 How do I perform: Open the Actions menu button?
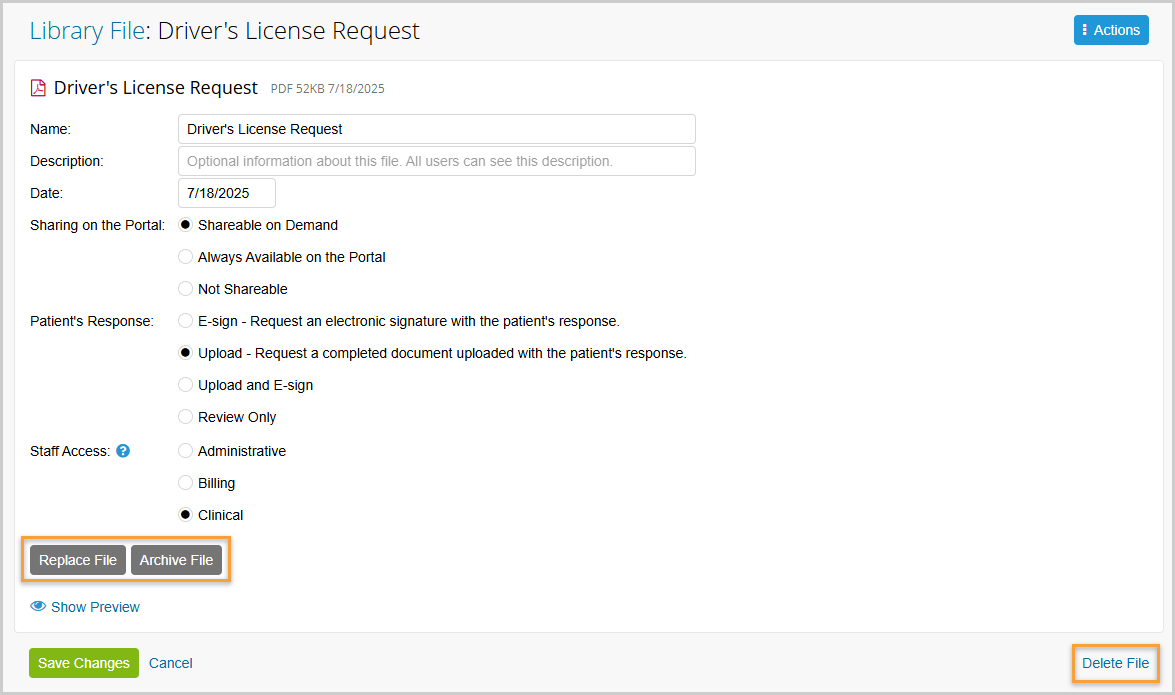(1111, 30)
